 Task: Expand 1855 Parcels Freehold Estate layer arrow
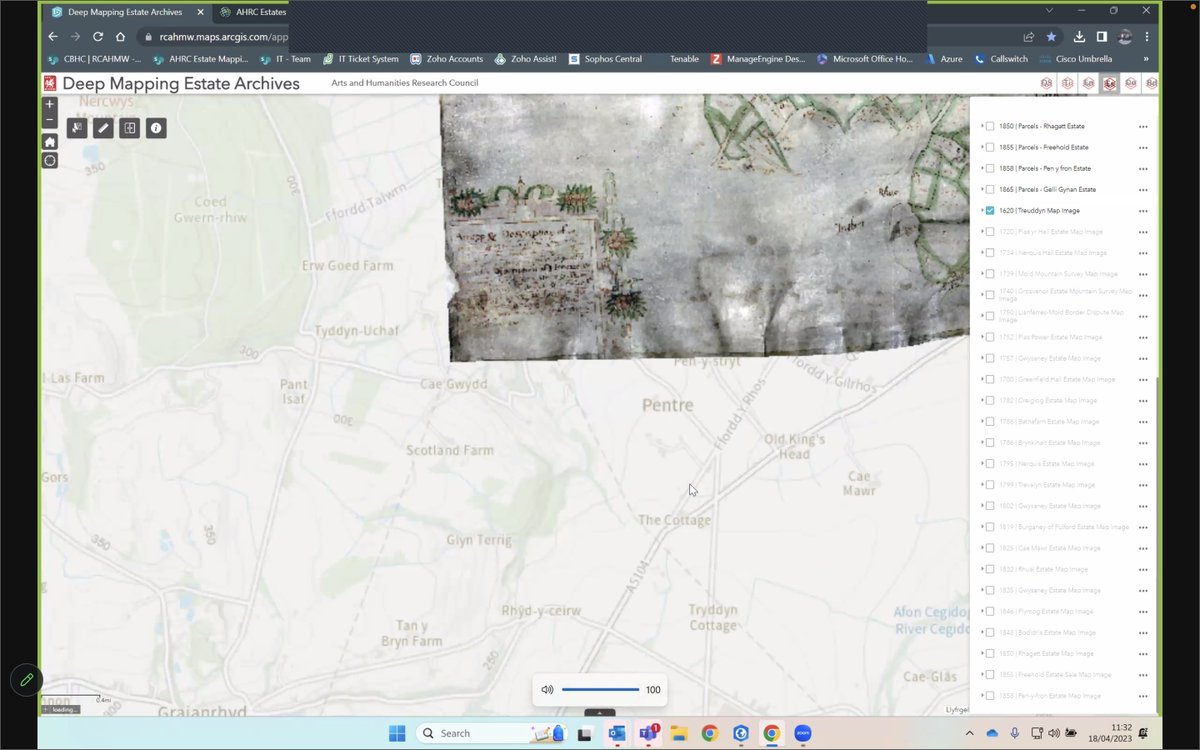click(x=982, y=148)
